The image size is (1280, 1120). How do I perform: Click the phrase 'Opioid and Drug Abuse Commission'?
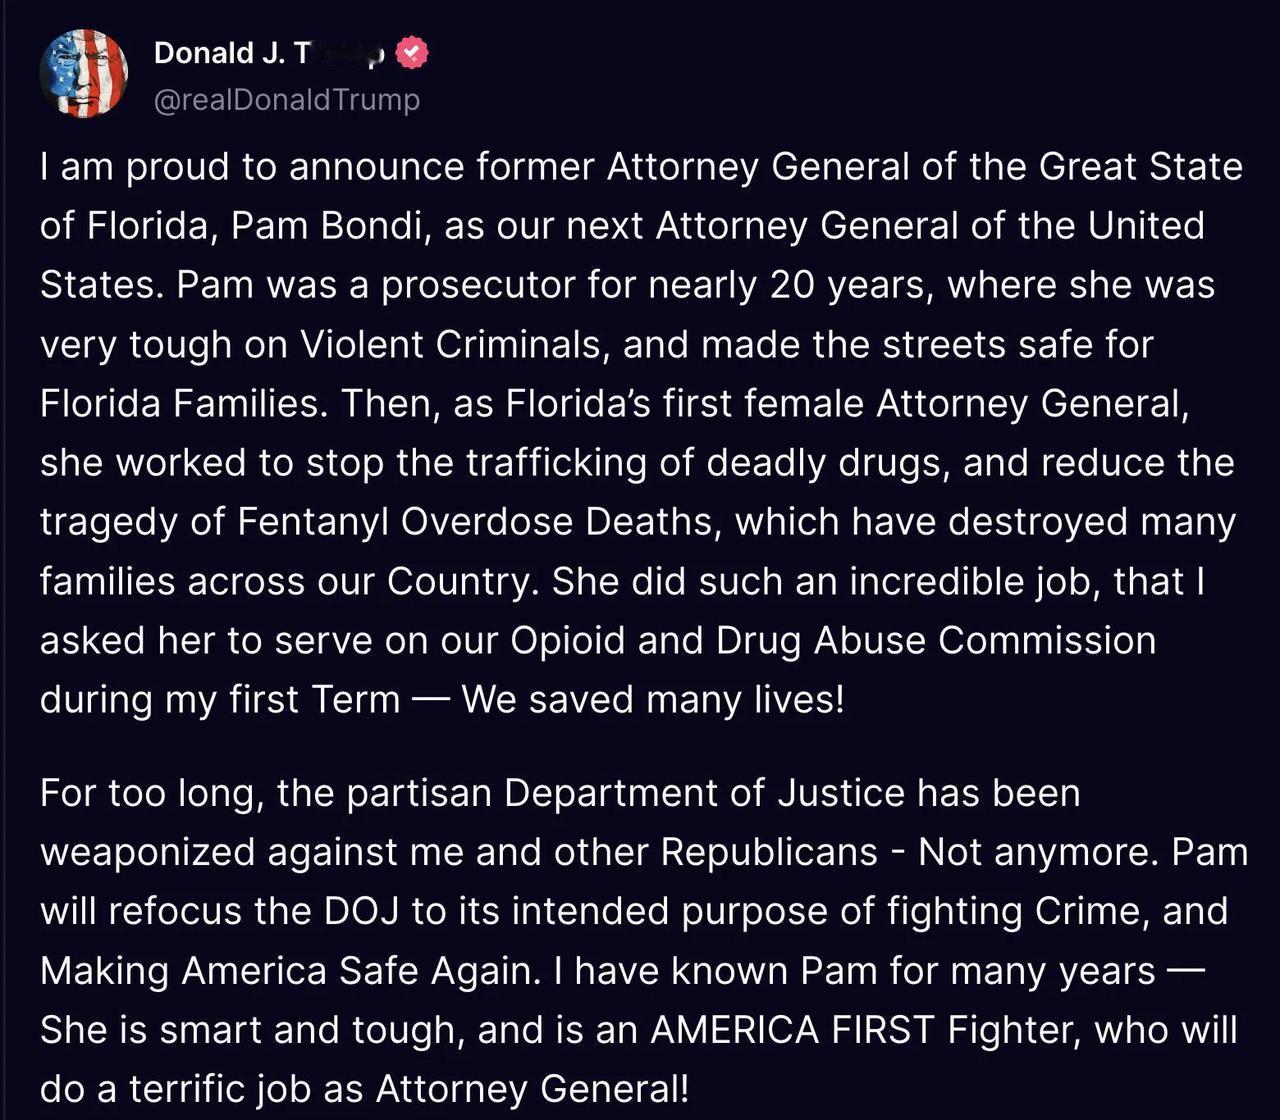tap(833, 640)
